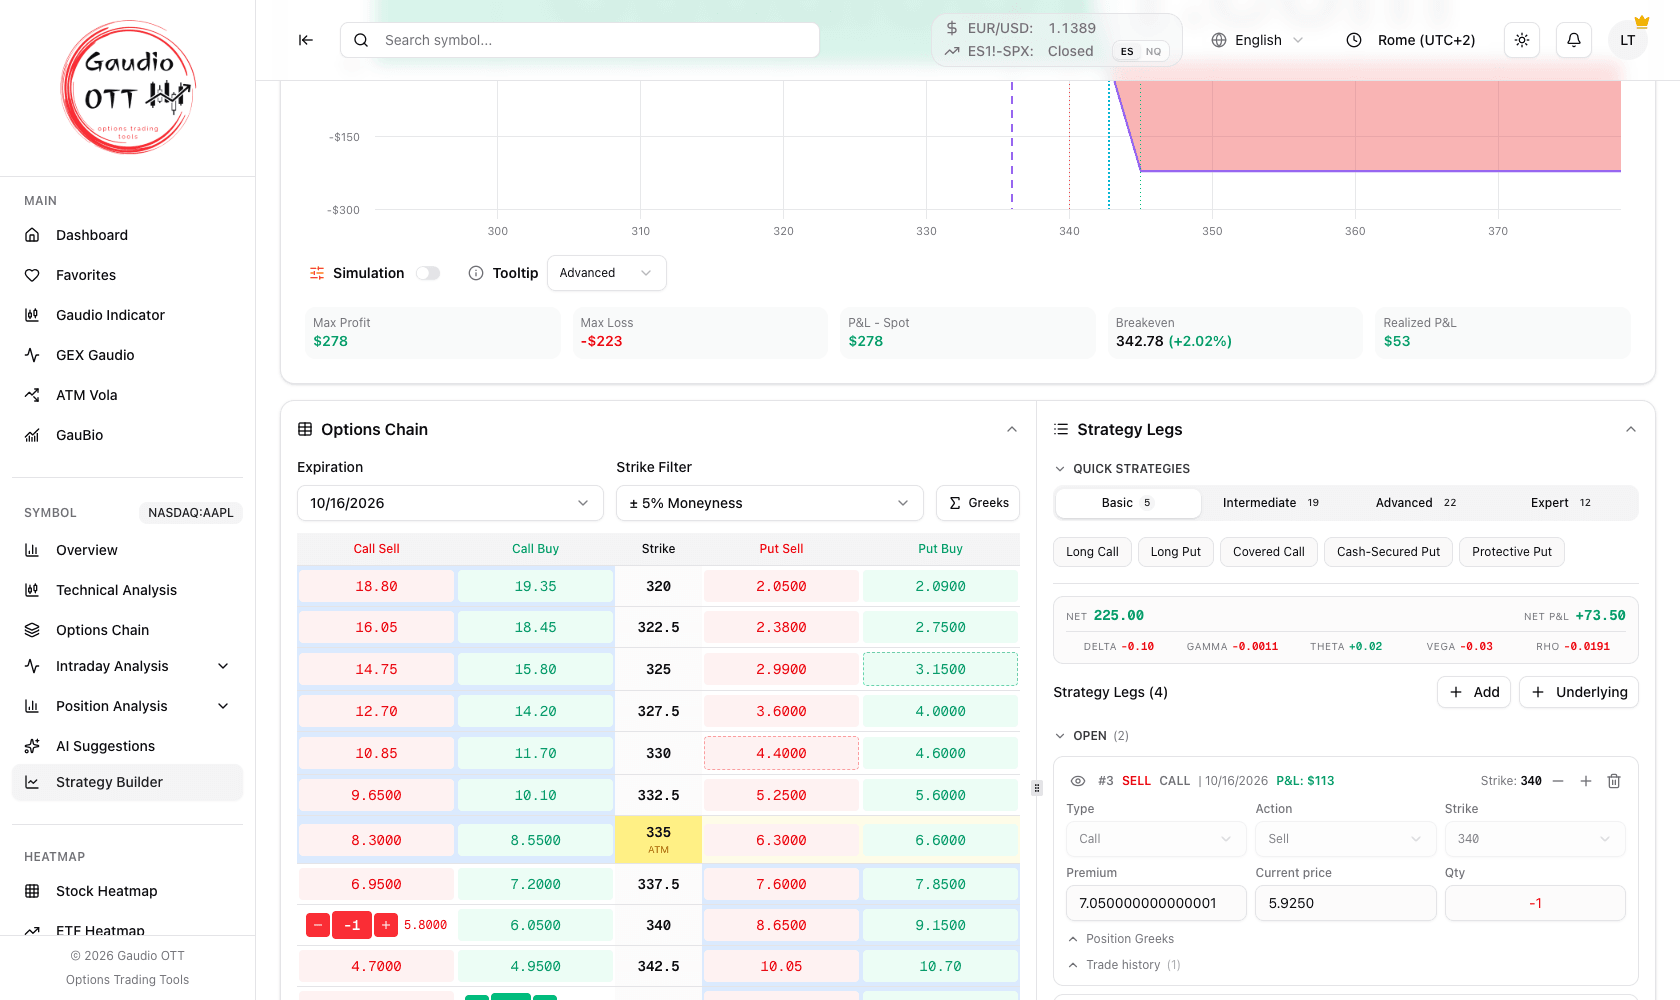Click the tooltip info icon

tap(476, 273)
